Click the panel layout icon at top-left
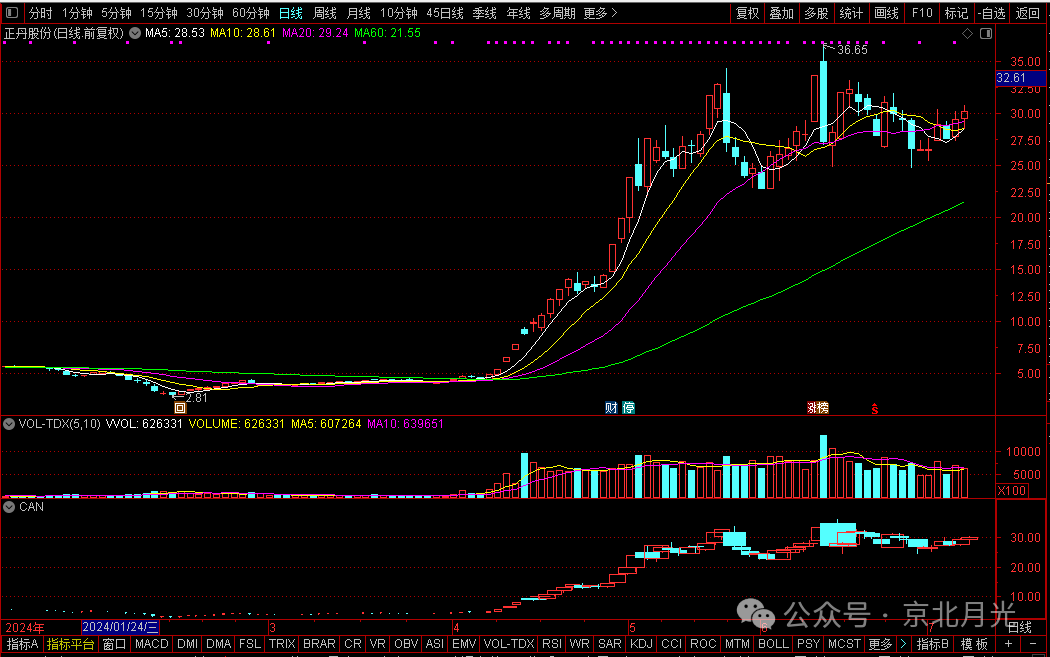The height and width of the screenshot is (657, 1050). pos(11,13)
